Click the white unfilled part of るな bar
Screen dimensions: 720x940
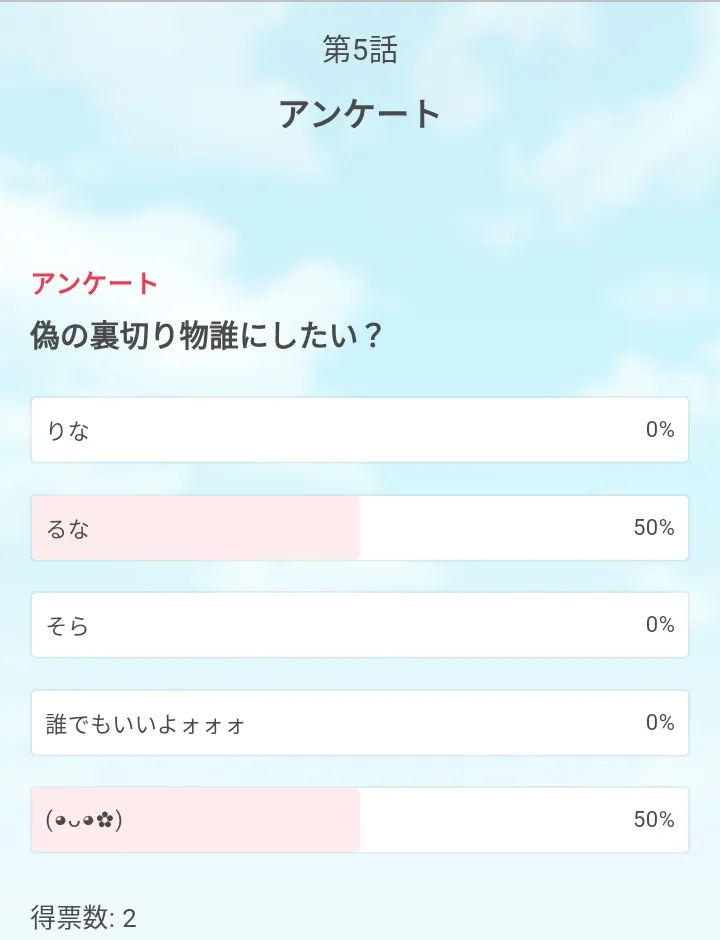click(490, 528)
